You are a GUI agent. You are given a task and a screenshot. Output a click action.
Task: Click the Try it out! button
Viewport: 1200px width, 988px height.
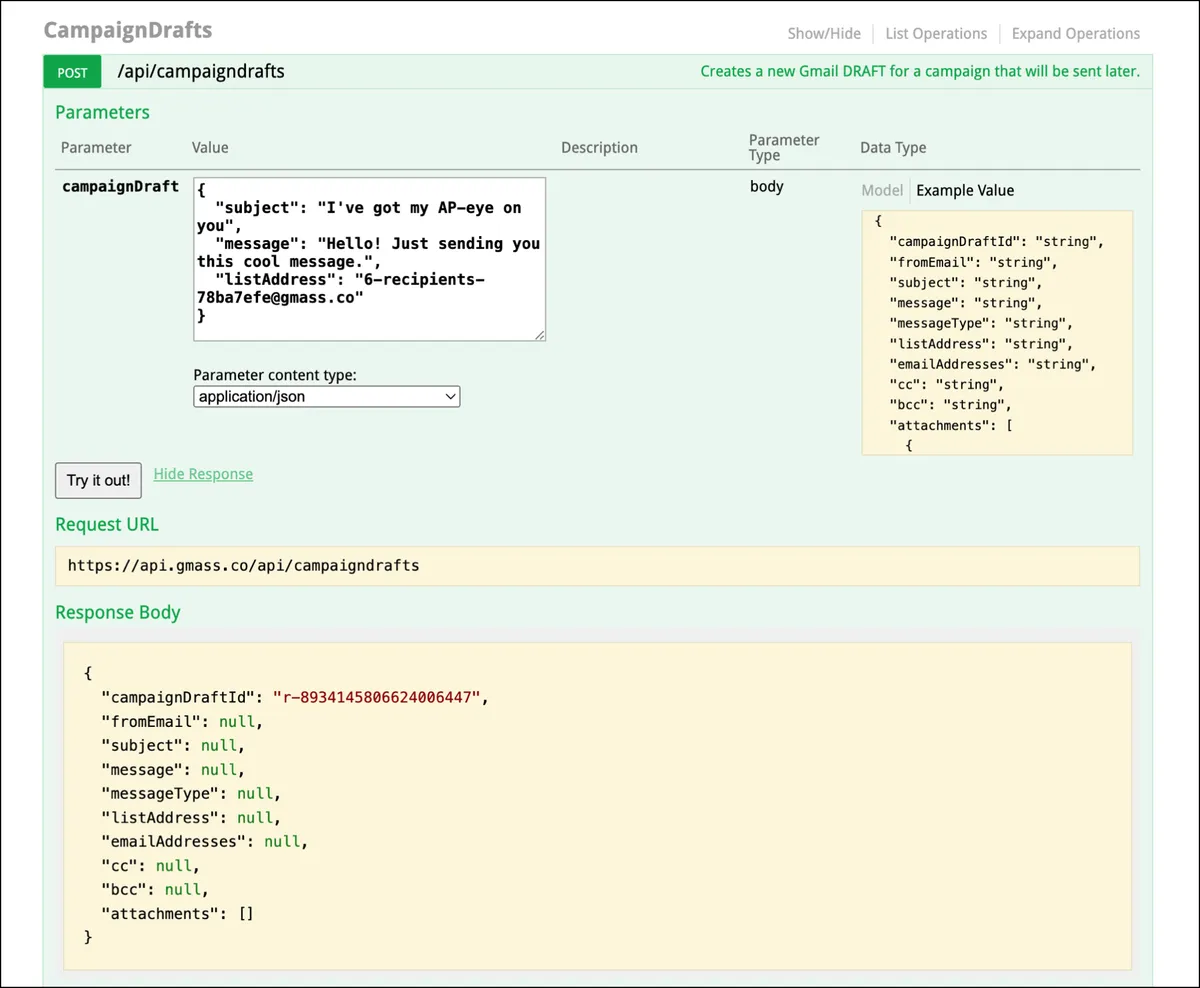(x=98, y=480)
